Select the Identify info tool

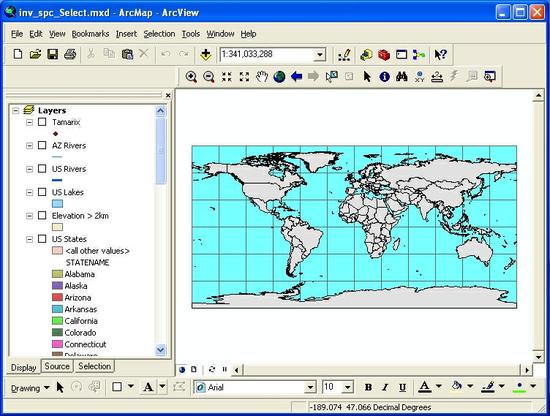pyautogui.click(x=384, y=76)
